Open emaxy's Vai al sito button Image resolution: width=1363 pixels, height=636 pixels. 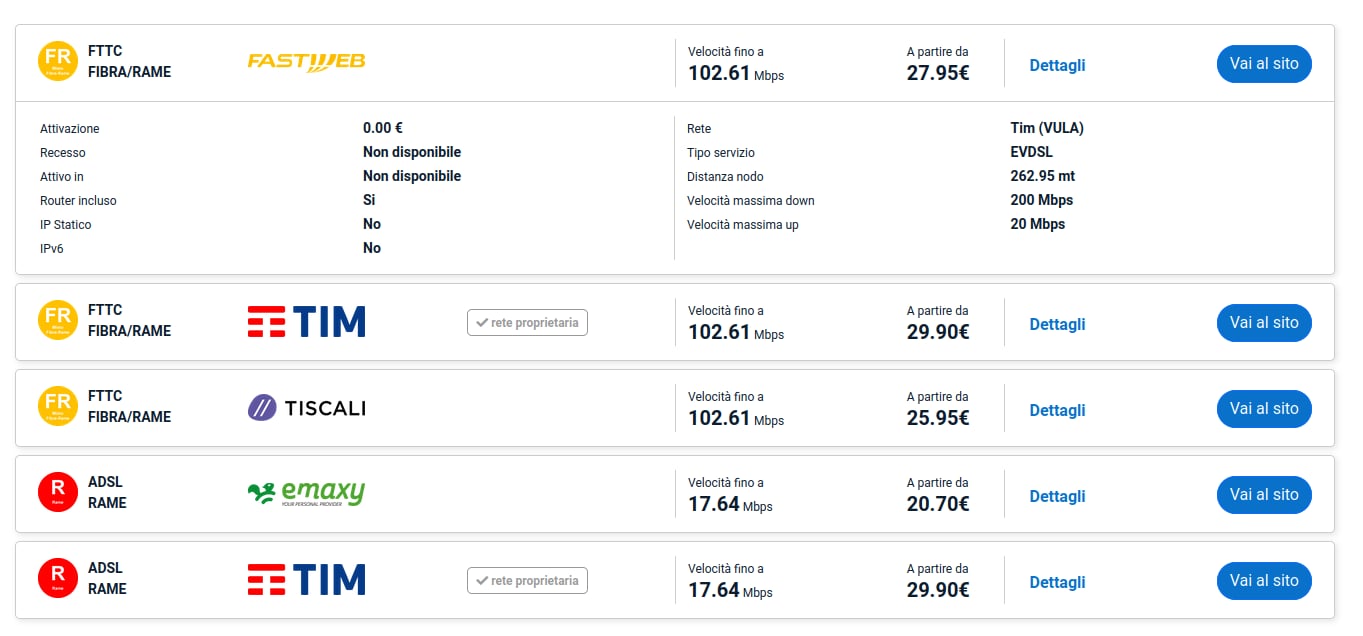[1263, 495]
